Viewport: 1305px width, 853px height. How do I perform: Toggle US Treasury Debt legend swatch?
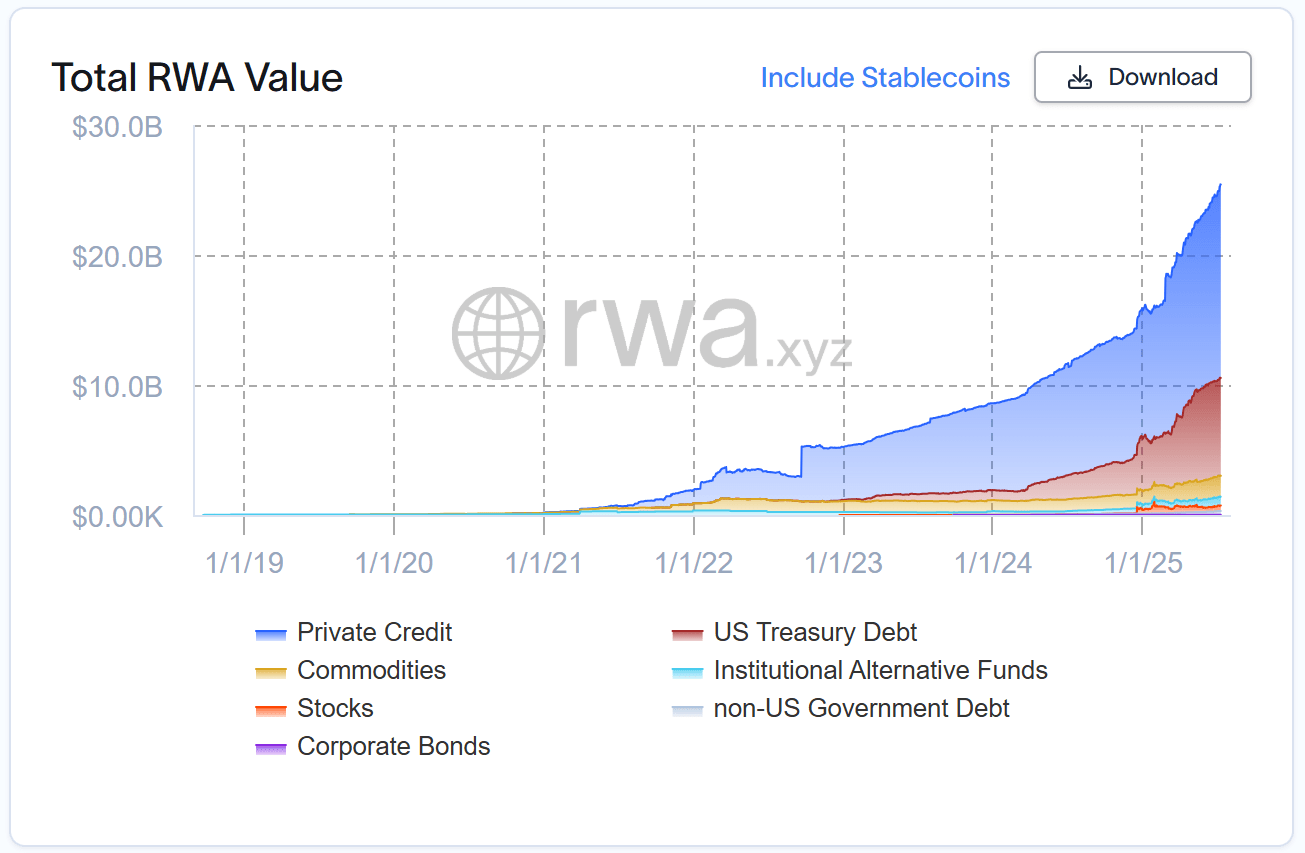[688, 633]
